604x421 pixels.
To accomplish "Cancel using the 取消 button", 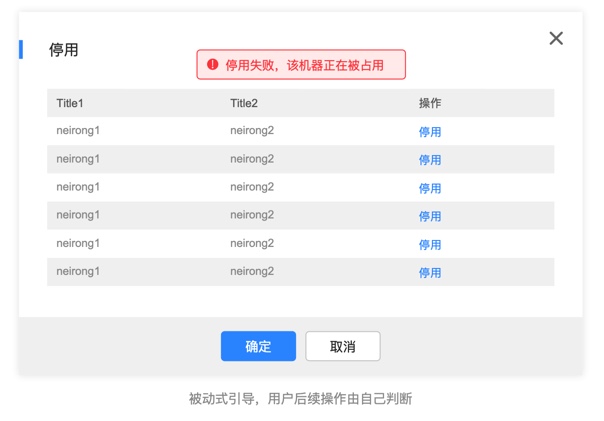I will pos(343,346).
